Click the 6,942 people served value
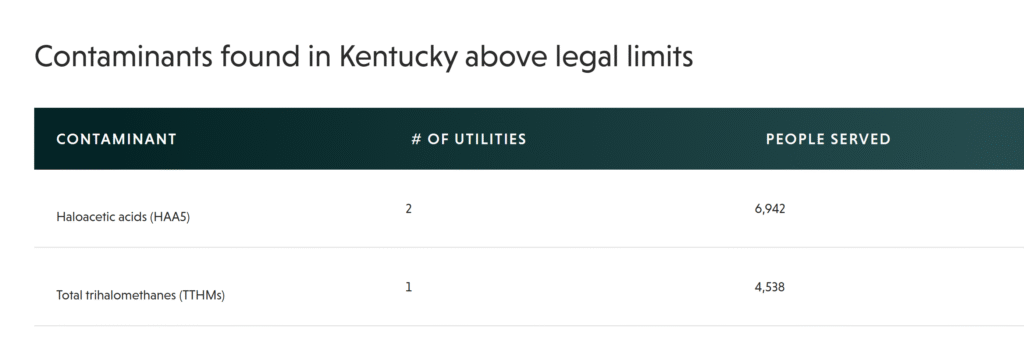 point(769,209)
